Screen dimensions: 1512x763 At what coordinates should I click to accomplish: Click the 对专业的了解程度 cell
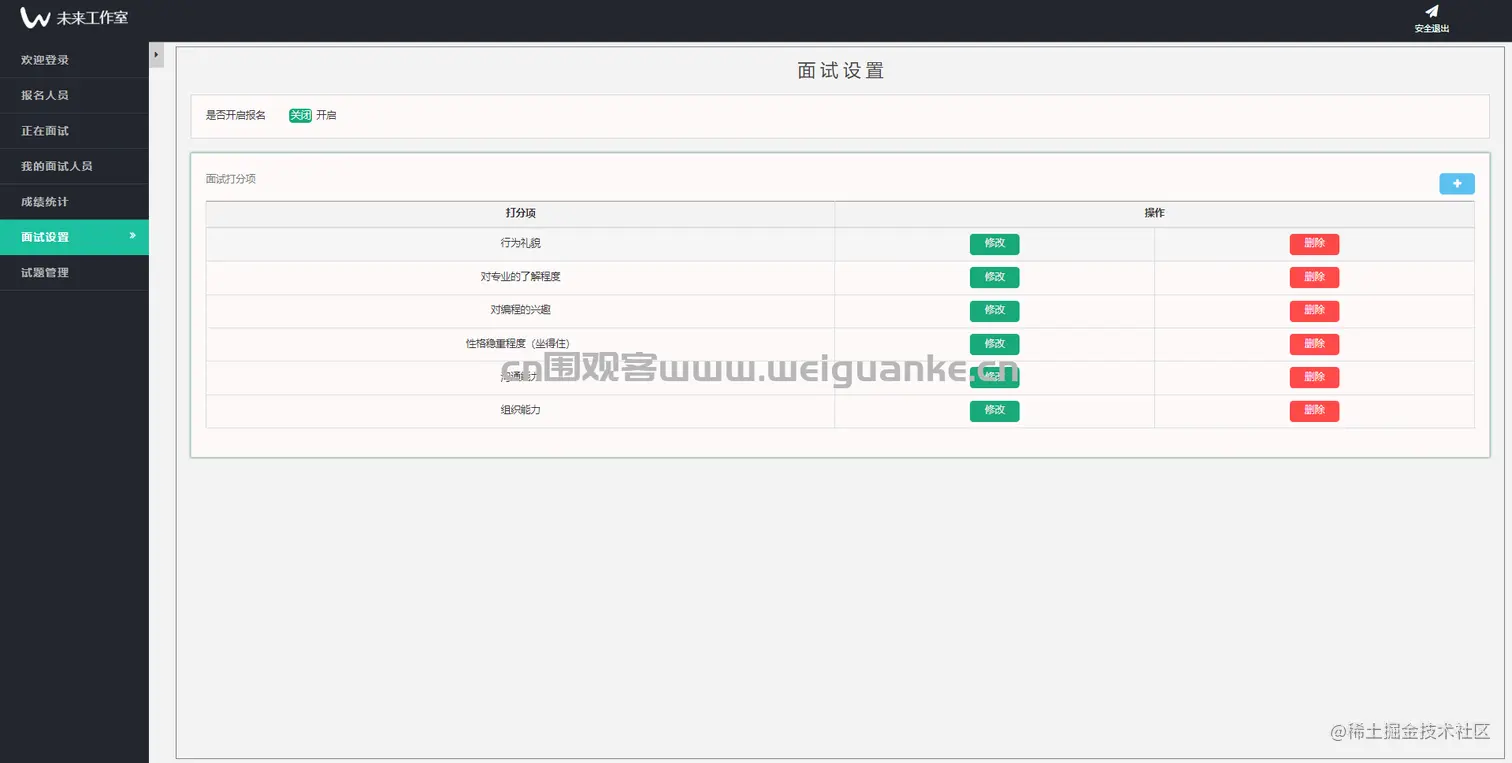pos(520,277)
